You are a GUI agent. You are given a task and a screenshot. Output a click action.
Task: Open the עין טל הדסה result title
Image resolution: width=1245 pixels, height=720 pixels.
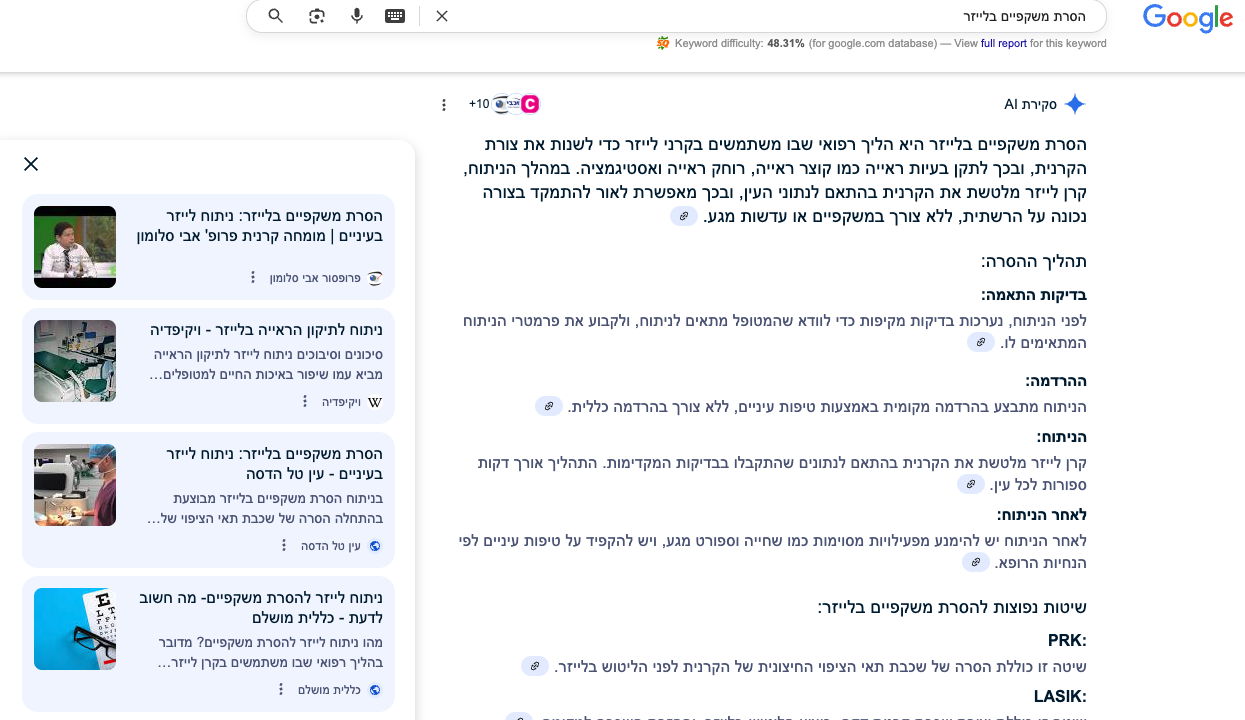point(275,464)
